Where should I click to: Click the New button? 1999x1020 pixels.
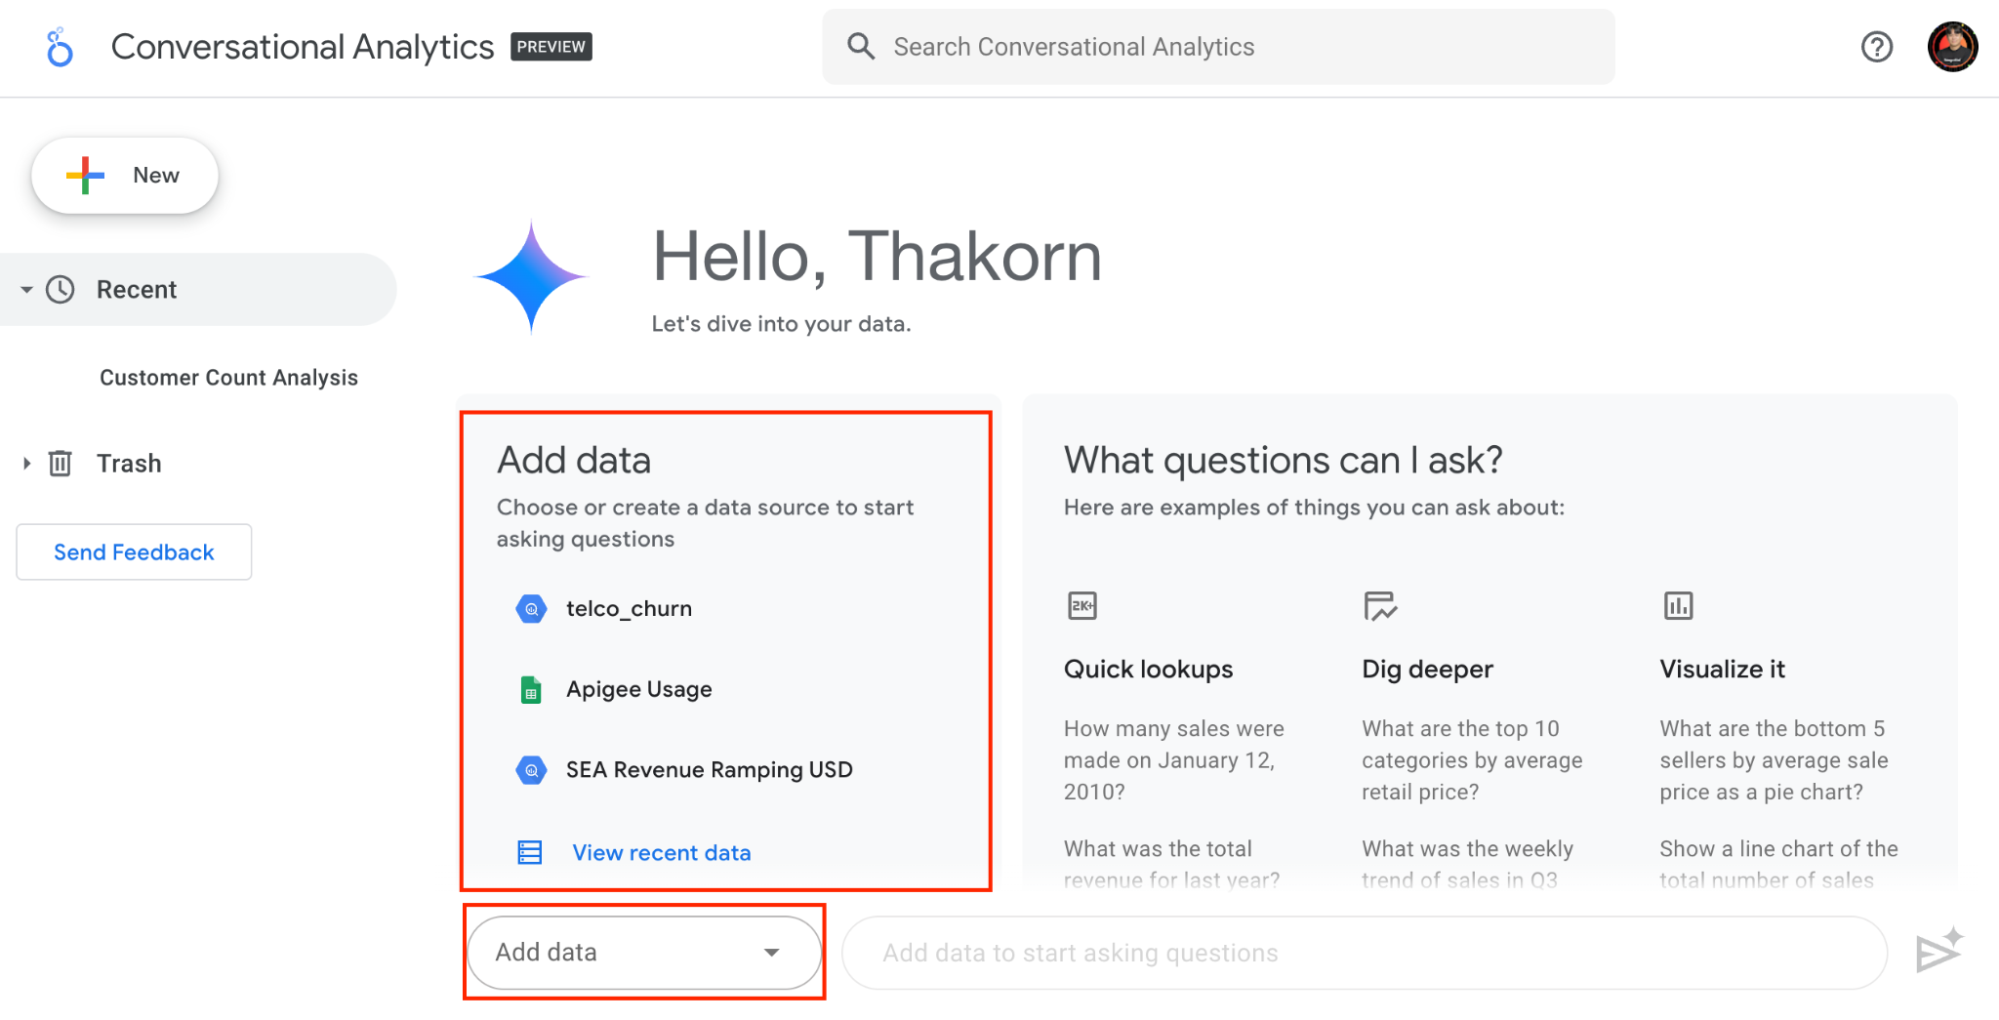[x=125, y=175]
